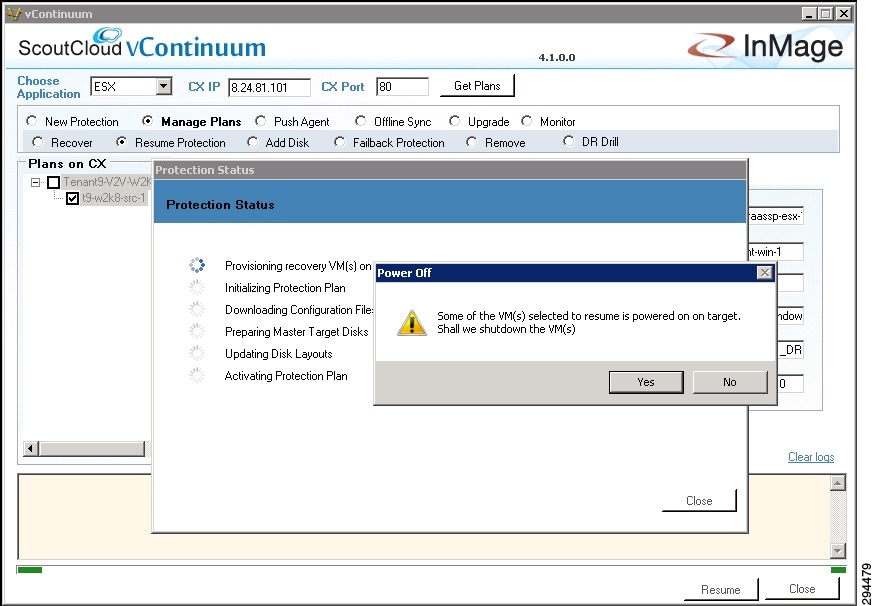Click the spinner beside Preparing Master Target Disks

coord(197,331)
